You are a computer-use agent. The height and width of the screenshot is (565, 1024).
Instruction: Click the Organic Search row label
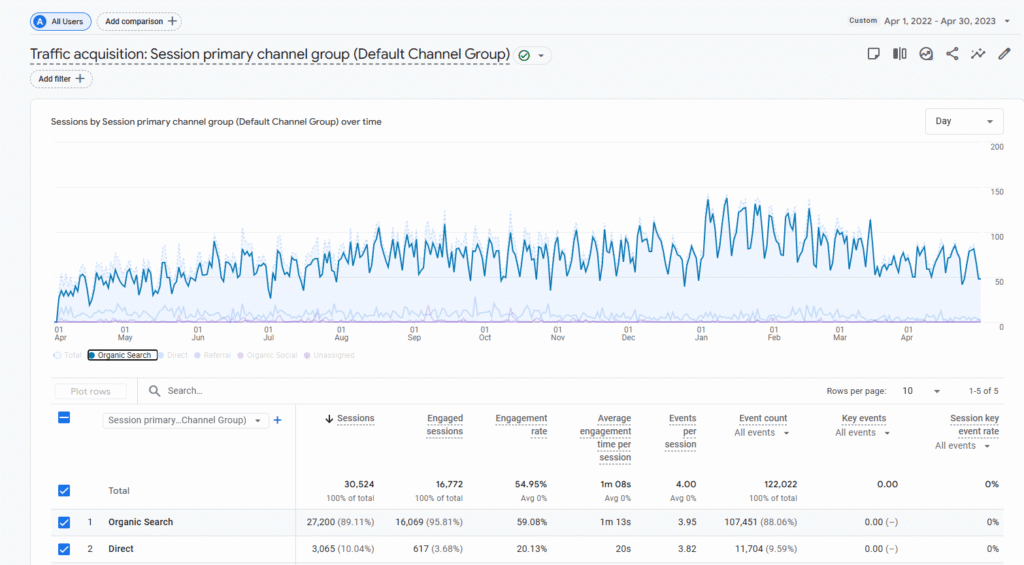[x=140, y=522]
